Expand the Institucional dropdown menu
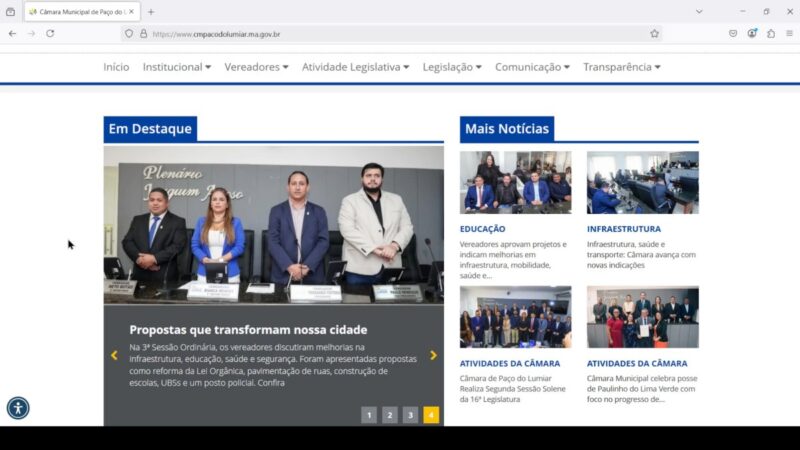800x450 pixels. (177, 67)
